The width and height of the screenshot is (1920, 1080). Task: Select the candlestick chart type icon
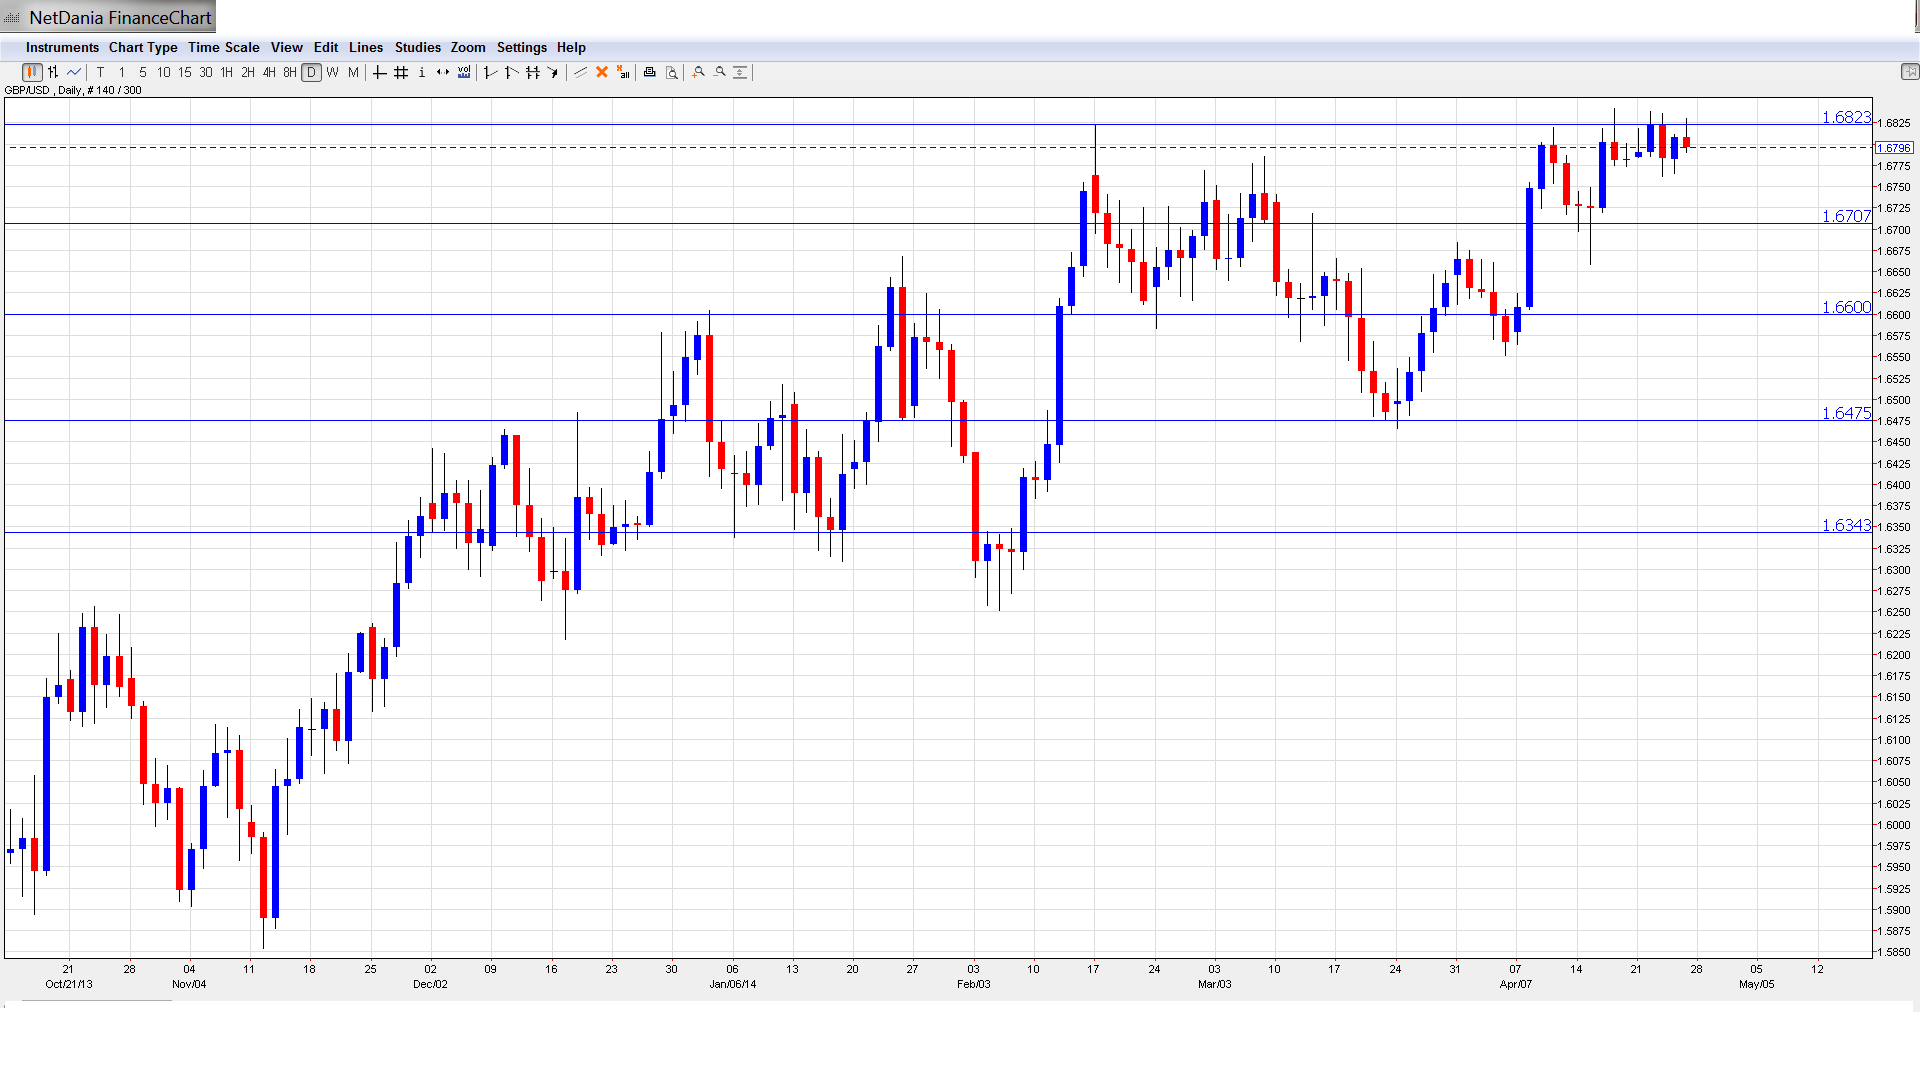pos(32,72)
